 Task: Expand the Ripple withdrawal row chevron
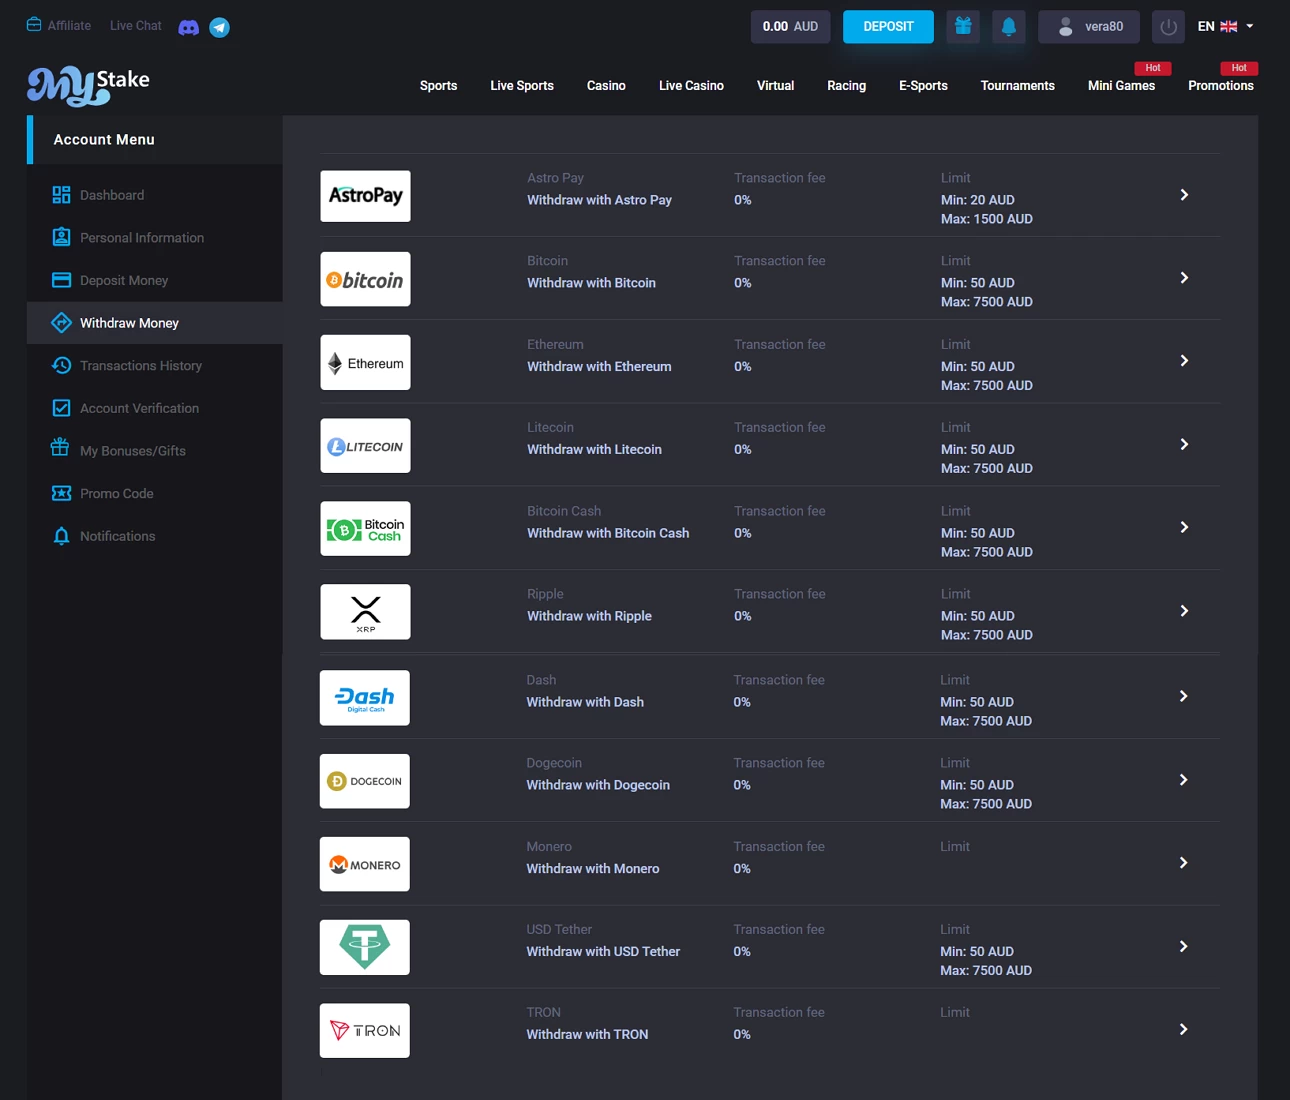(1184, 611)
